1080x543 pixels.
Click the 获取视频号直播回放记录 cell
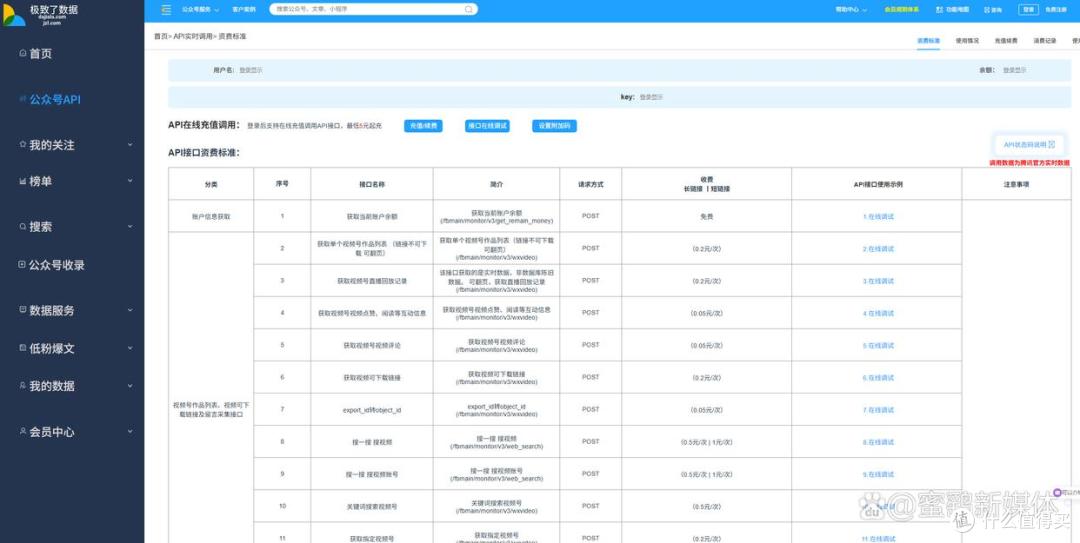click(x=372, y=281)
